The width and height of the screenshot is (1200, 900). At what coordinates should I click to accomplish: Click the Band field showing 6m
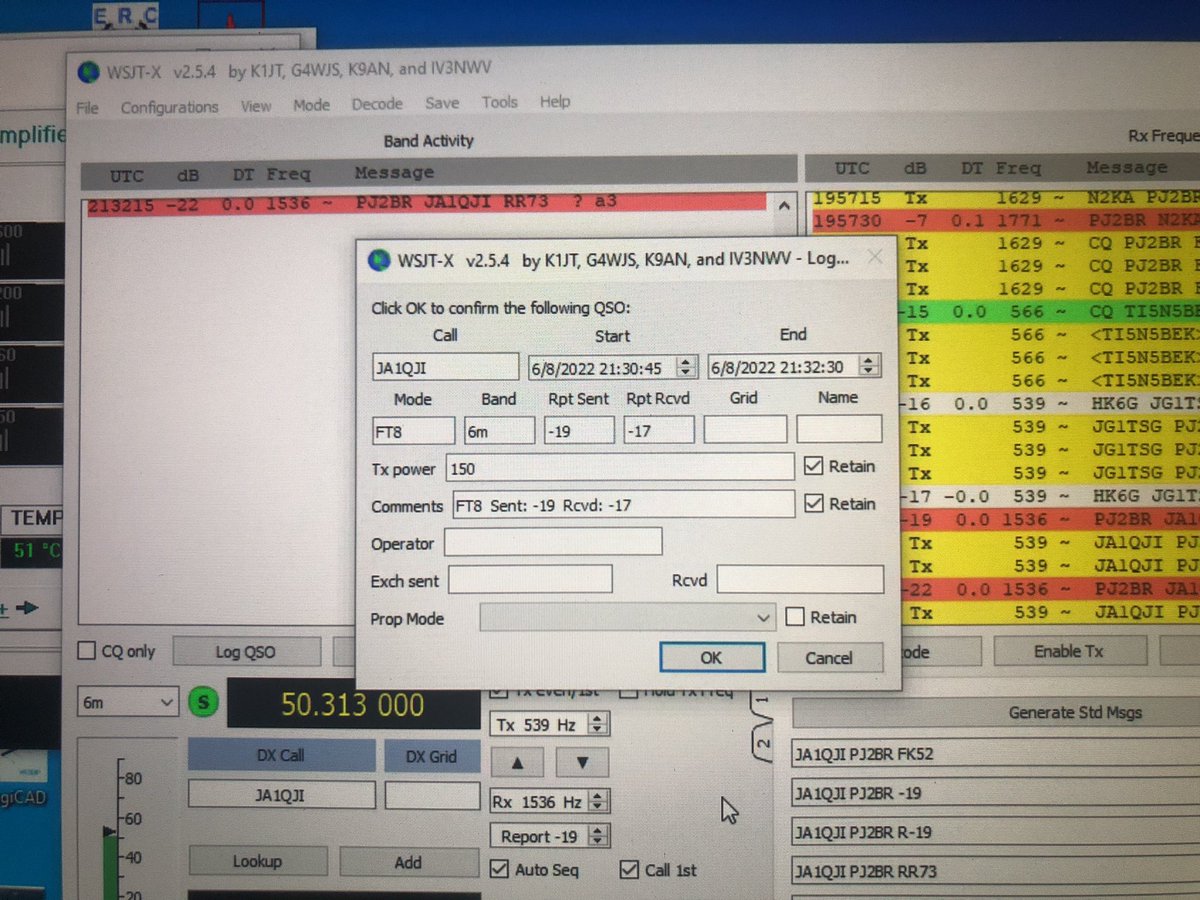499,430
